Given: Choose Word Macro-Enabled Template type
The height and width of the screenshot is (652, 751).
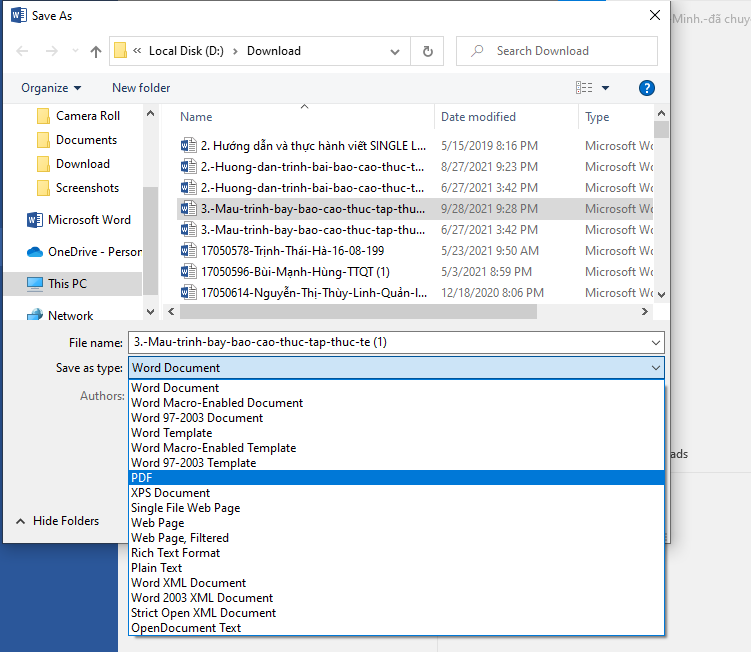Looking at the screenshot, I should tap(397, 448).
